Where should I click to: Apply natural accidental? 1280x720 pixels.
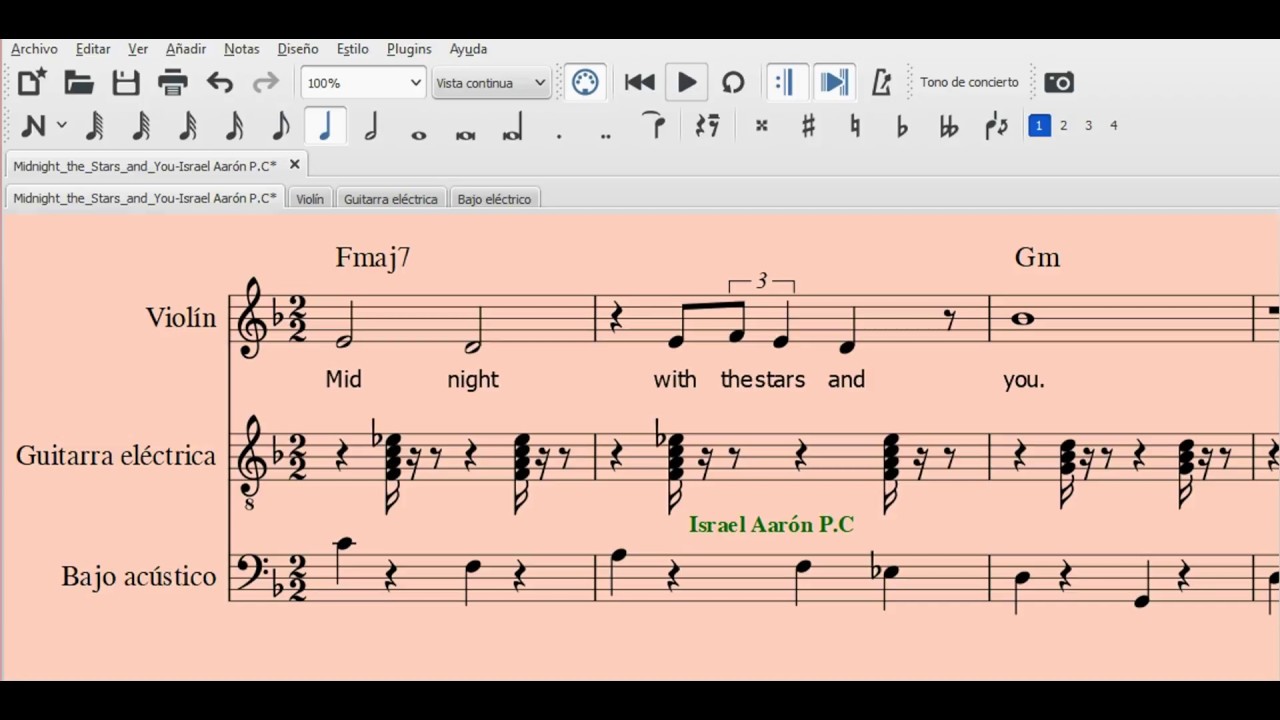[x=854, y=126]
